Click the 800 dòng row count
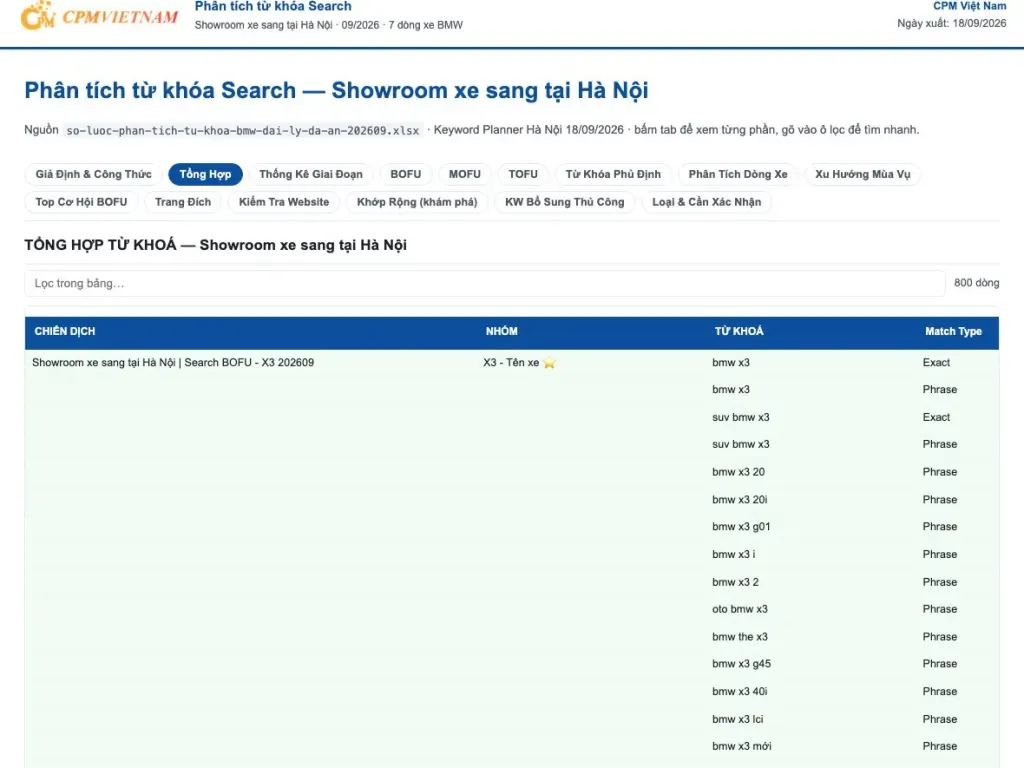 [976, 283]
